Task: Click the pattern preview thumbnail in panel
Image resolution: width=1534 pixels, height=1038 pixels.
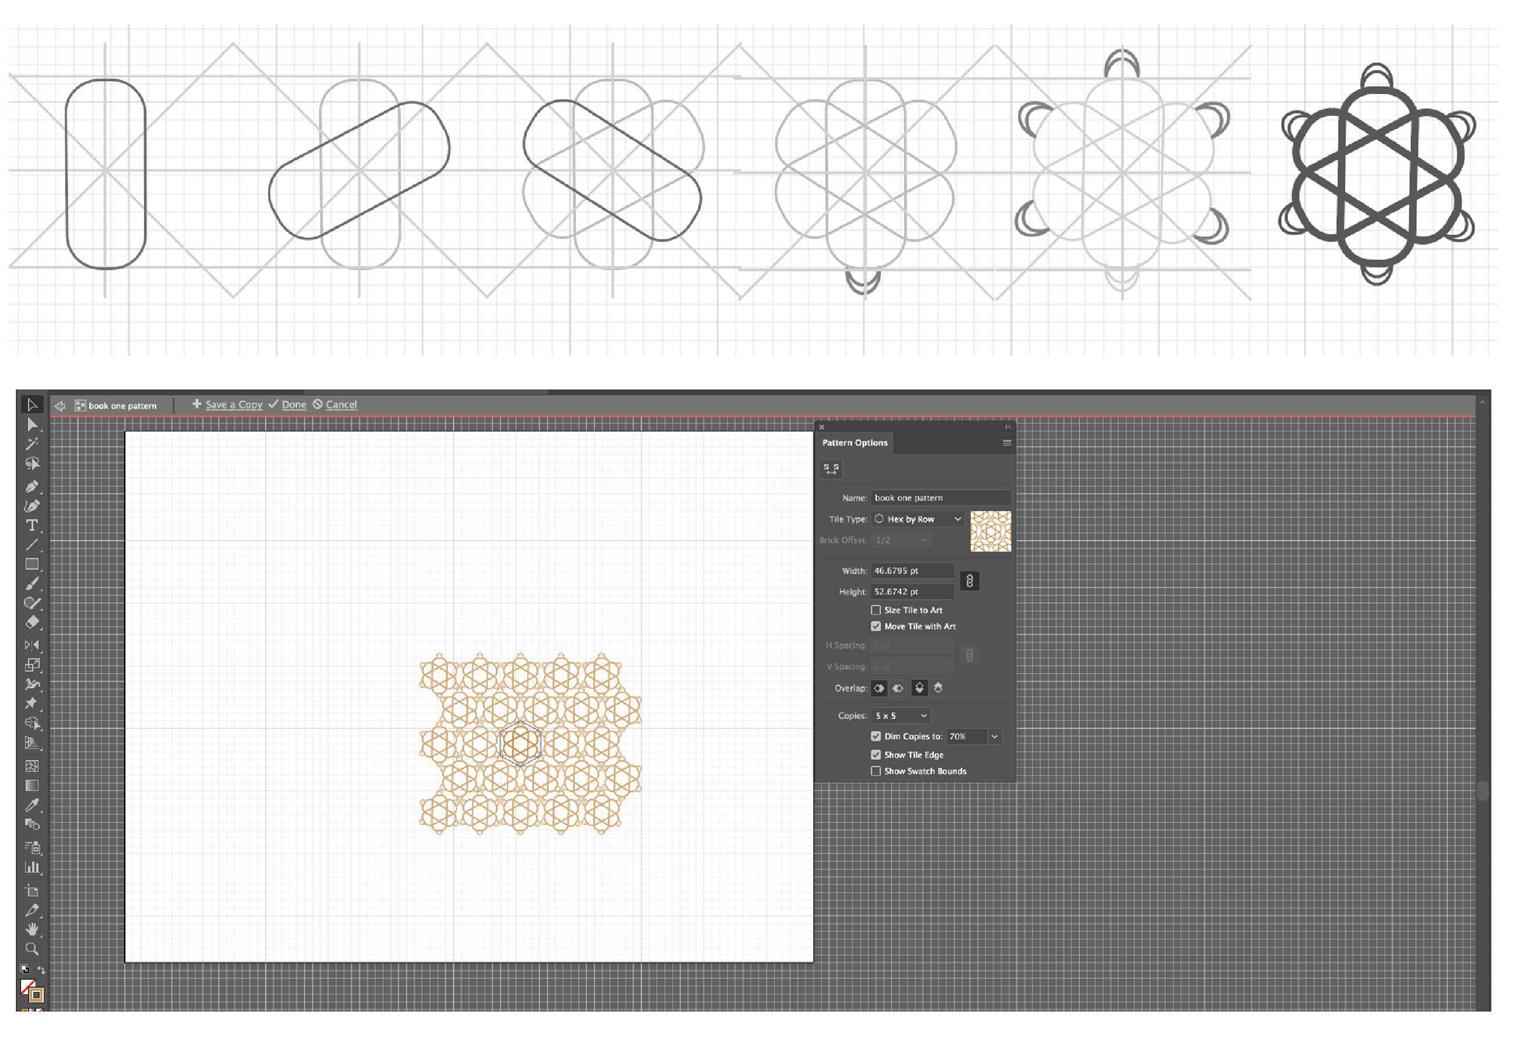Action: pyautogui.click(x=991, y=531)
